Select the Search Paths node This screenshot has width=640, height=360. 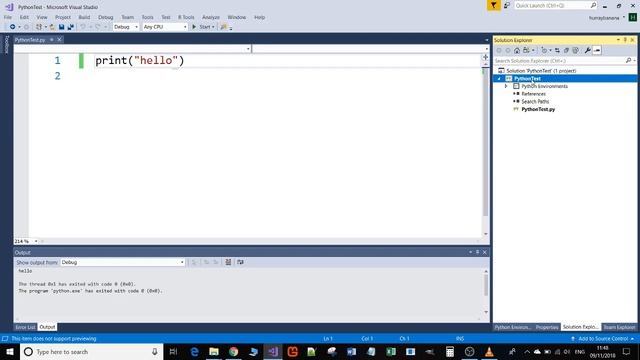[x=535, y=101]
